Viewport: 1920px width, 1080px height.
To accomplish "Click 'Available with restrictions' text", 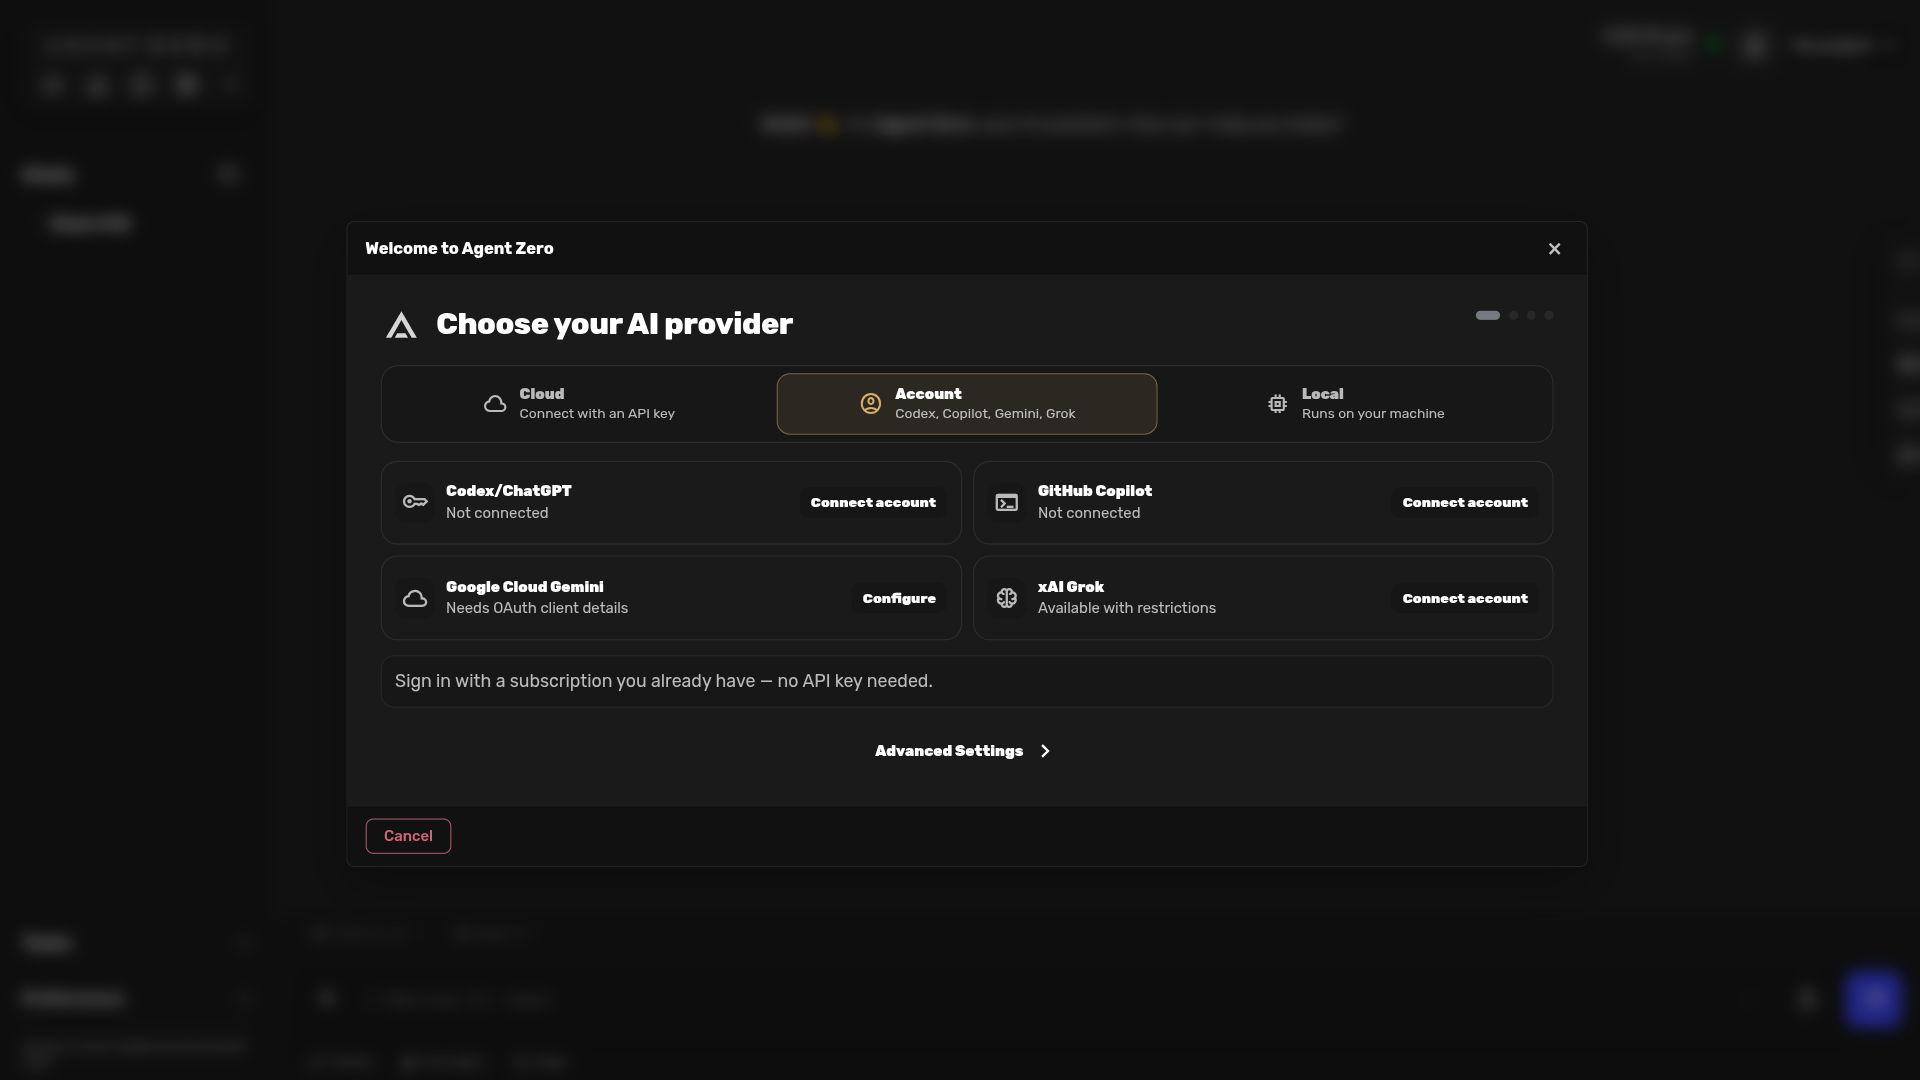I will tap(1127, 608).
